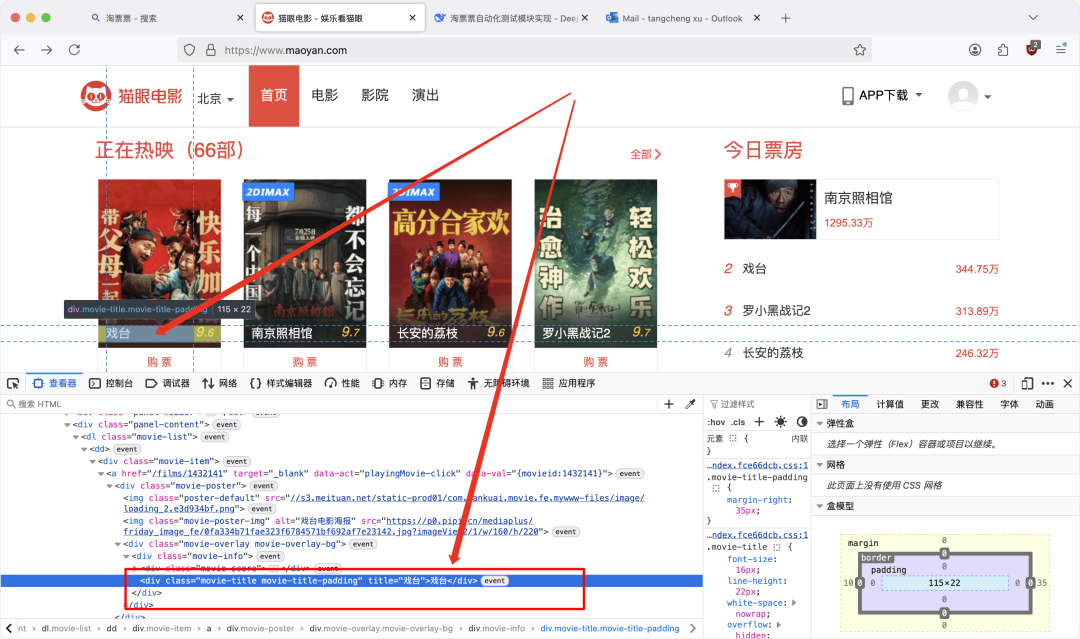Viewport: 1080px width, 639px height.
Task: Toggle the .cls class editor panel
Action: point(737,421)
